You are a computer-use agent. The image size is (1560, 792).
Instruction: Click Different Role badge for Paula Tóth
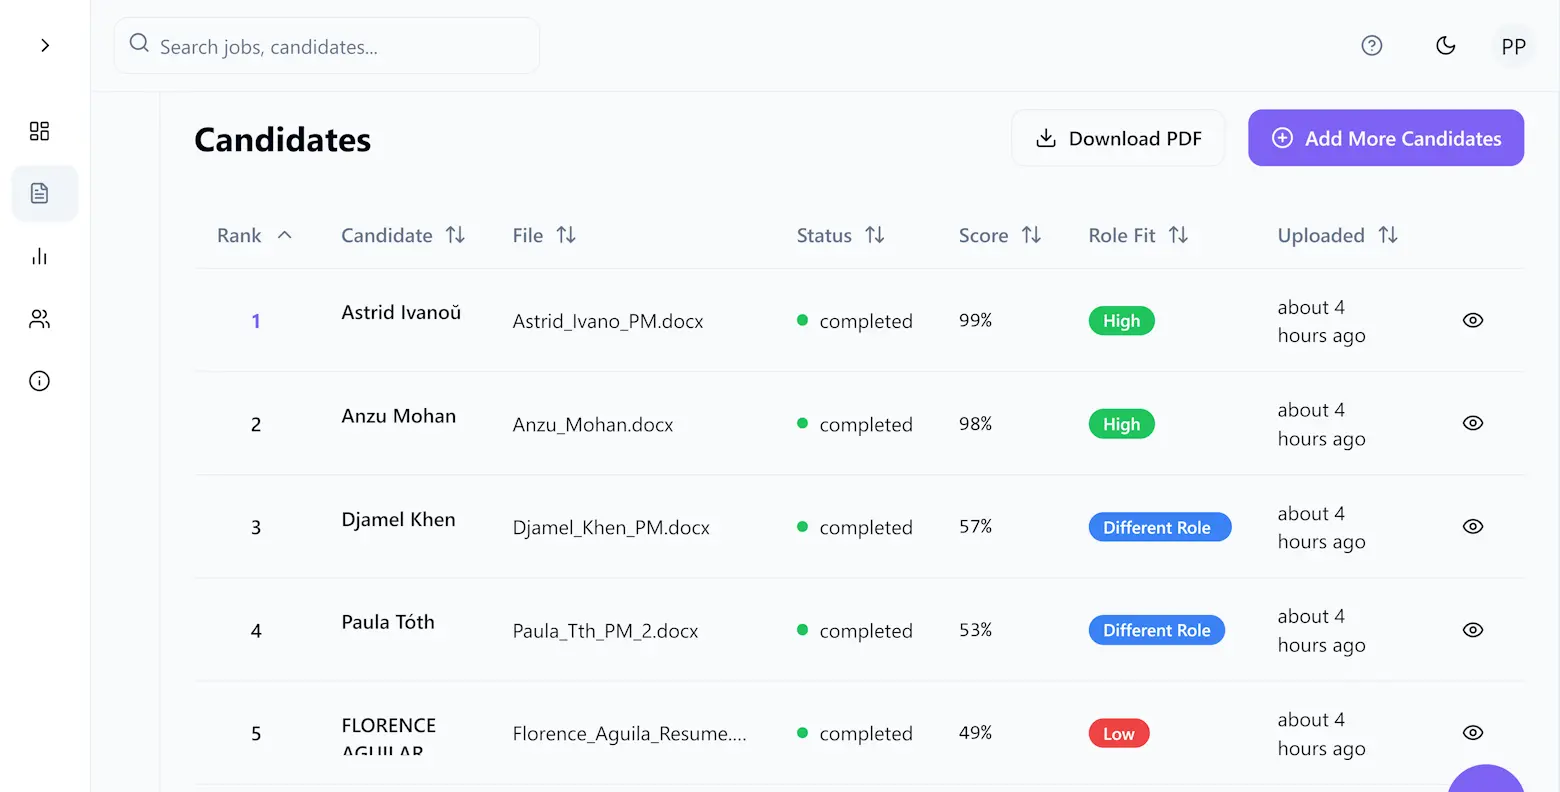coord(1156,630)
